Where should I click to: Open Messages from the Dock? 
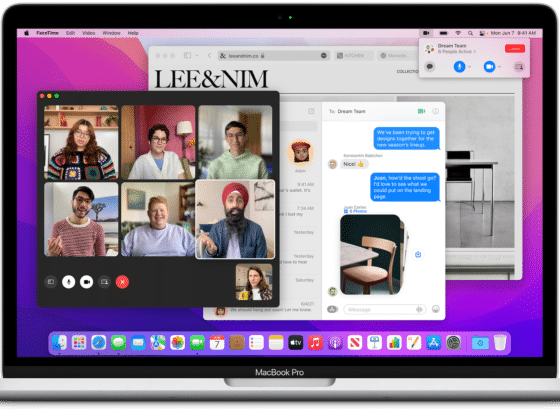[x=118, y=343]
